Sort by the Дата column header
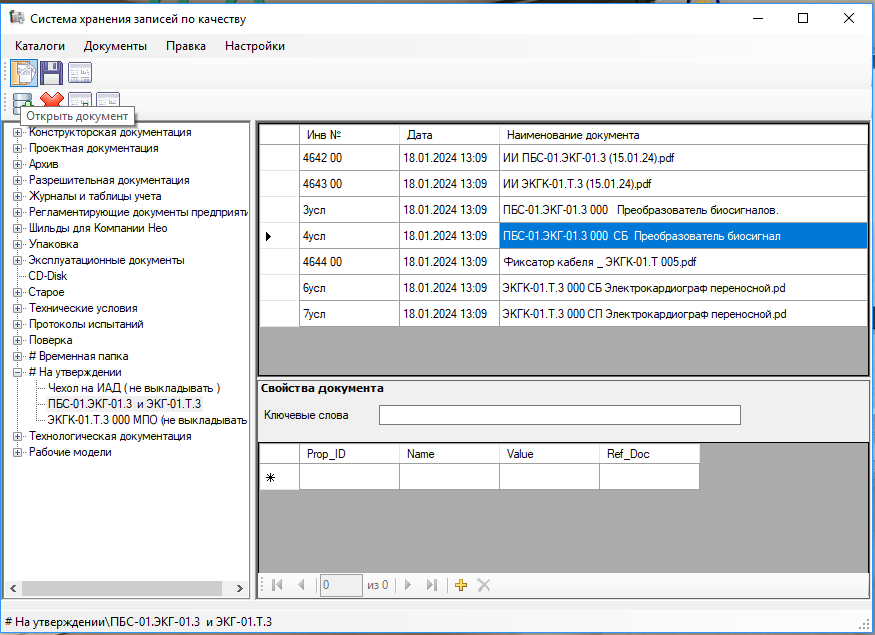This screenshot has height=635, width=875. (449, 135)
